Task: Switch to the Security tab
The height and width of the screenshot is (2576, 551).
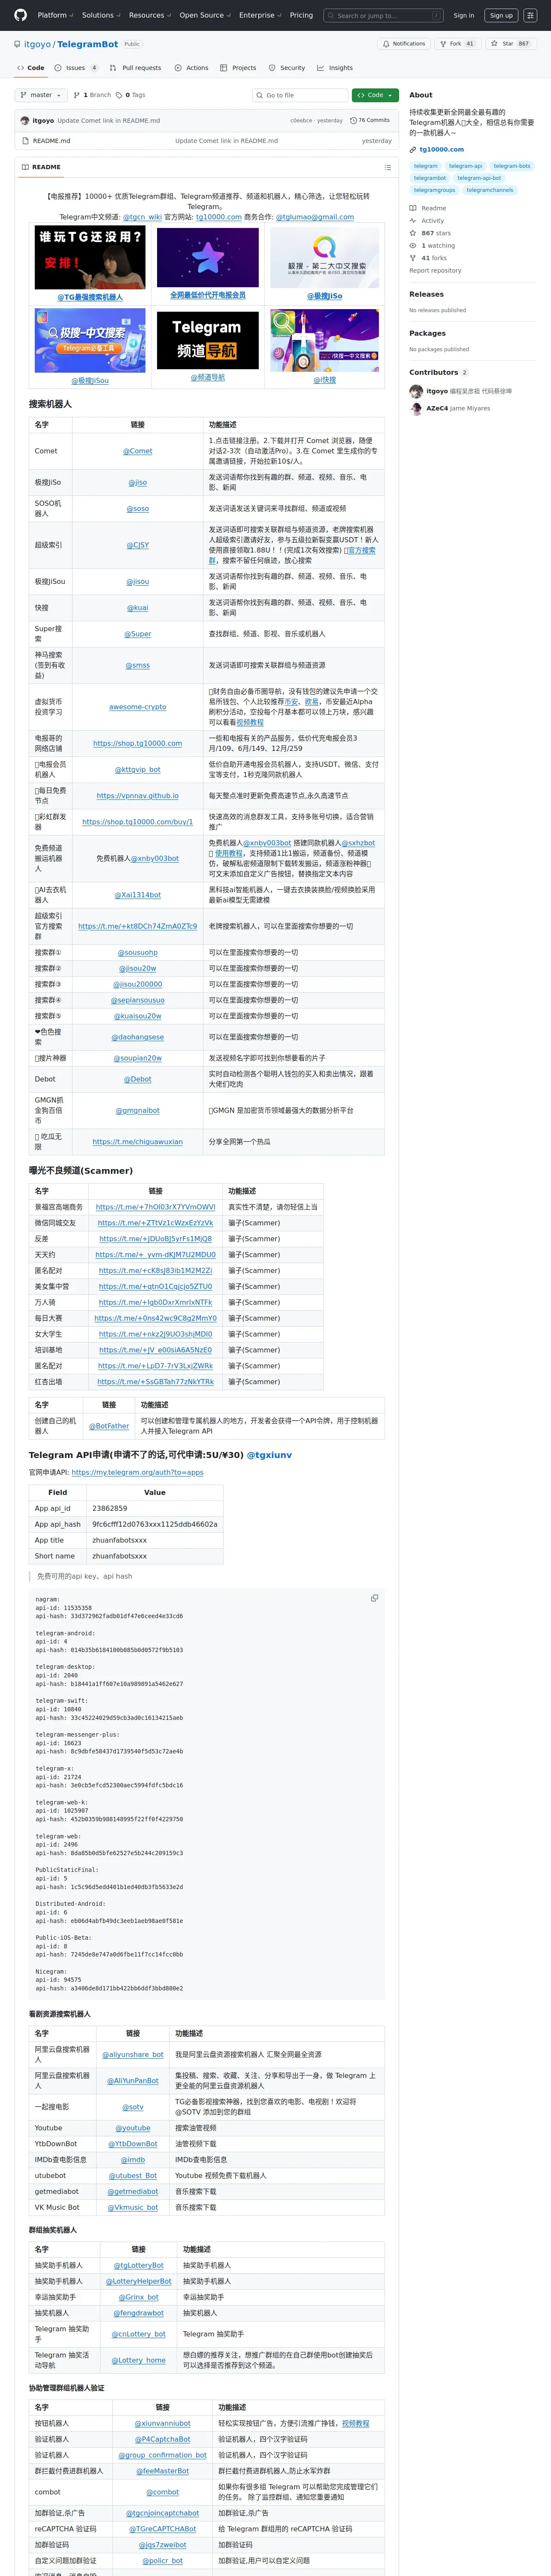Action: [x=287, y=68]
